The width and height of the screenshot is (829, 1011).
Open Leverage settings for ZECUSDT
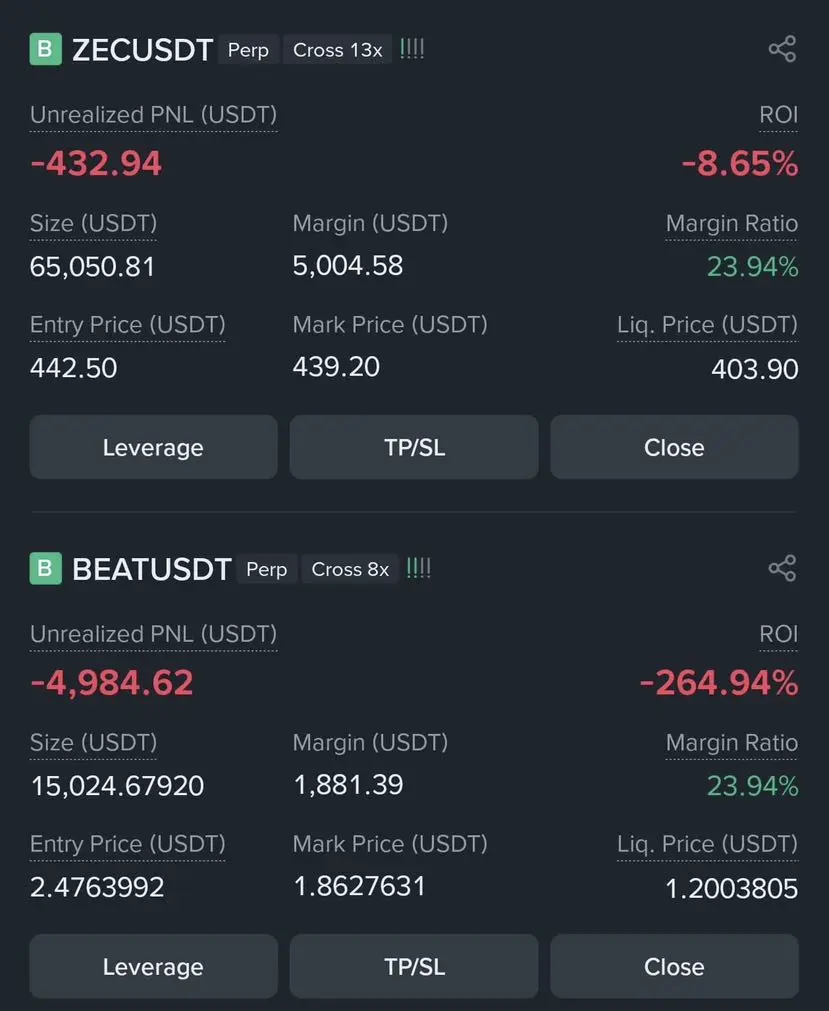coord(153,447)
